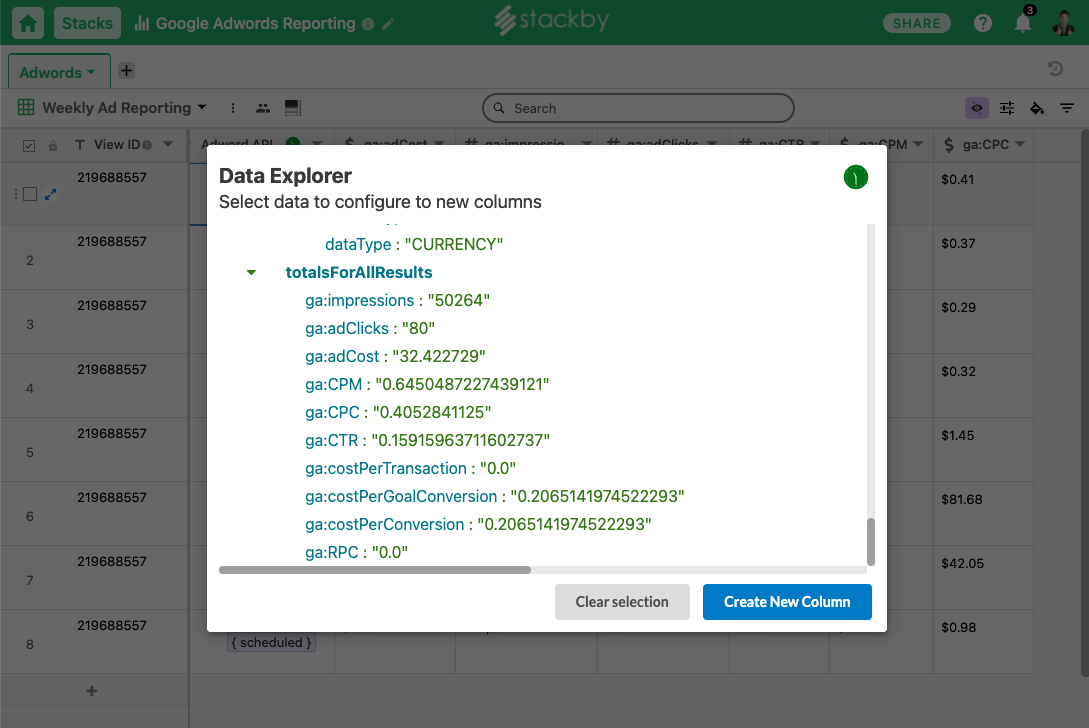Screen dimensions: 1089x728
Task: Tick the select-all rows checkbox
Action: click(28, 145)
